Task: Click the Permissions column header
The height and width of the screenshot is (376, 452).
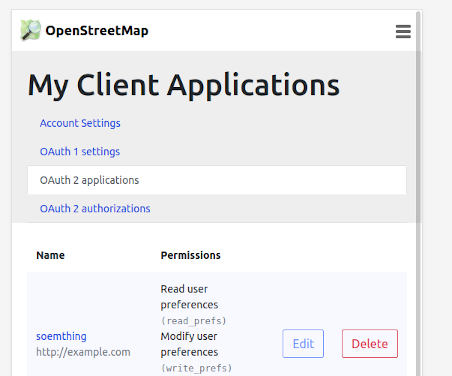Action: click(x=191, y=255)
